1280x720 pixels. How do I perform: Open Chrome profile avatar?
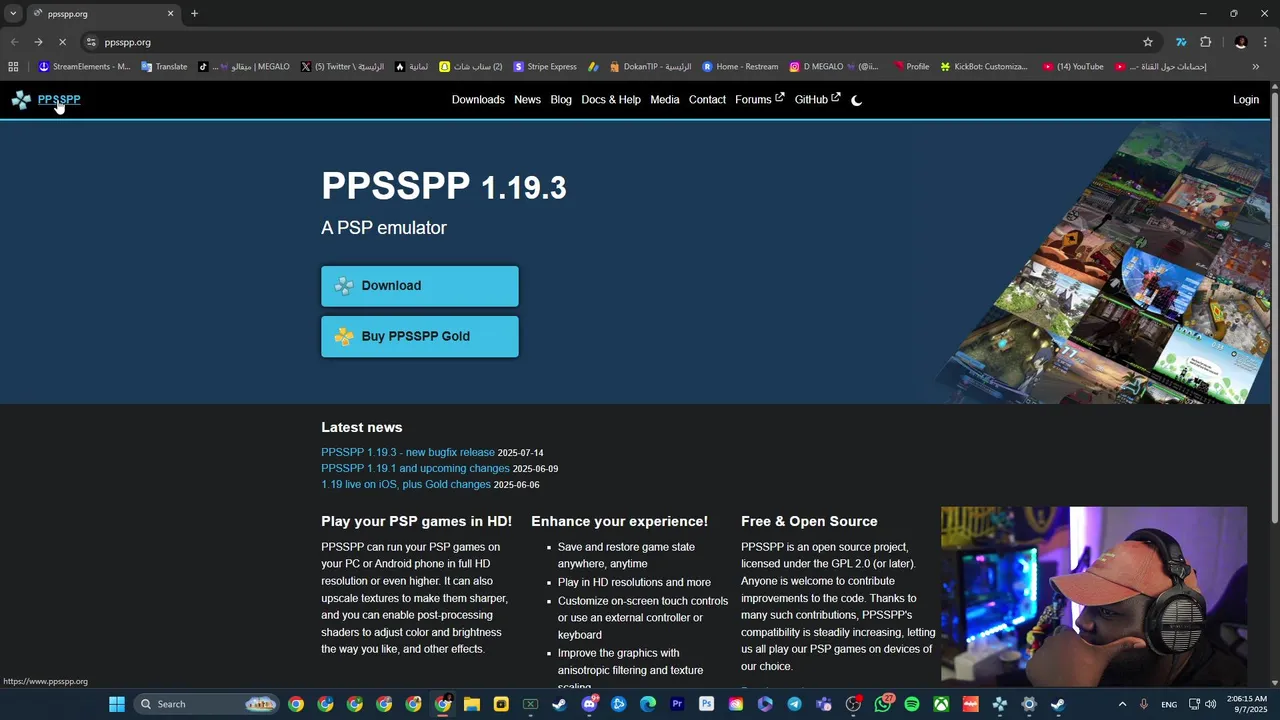click(1241, 42)
